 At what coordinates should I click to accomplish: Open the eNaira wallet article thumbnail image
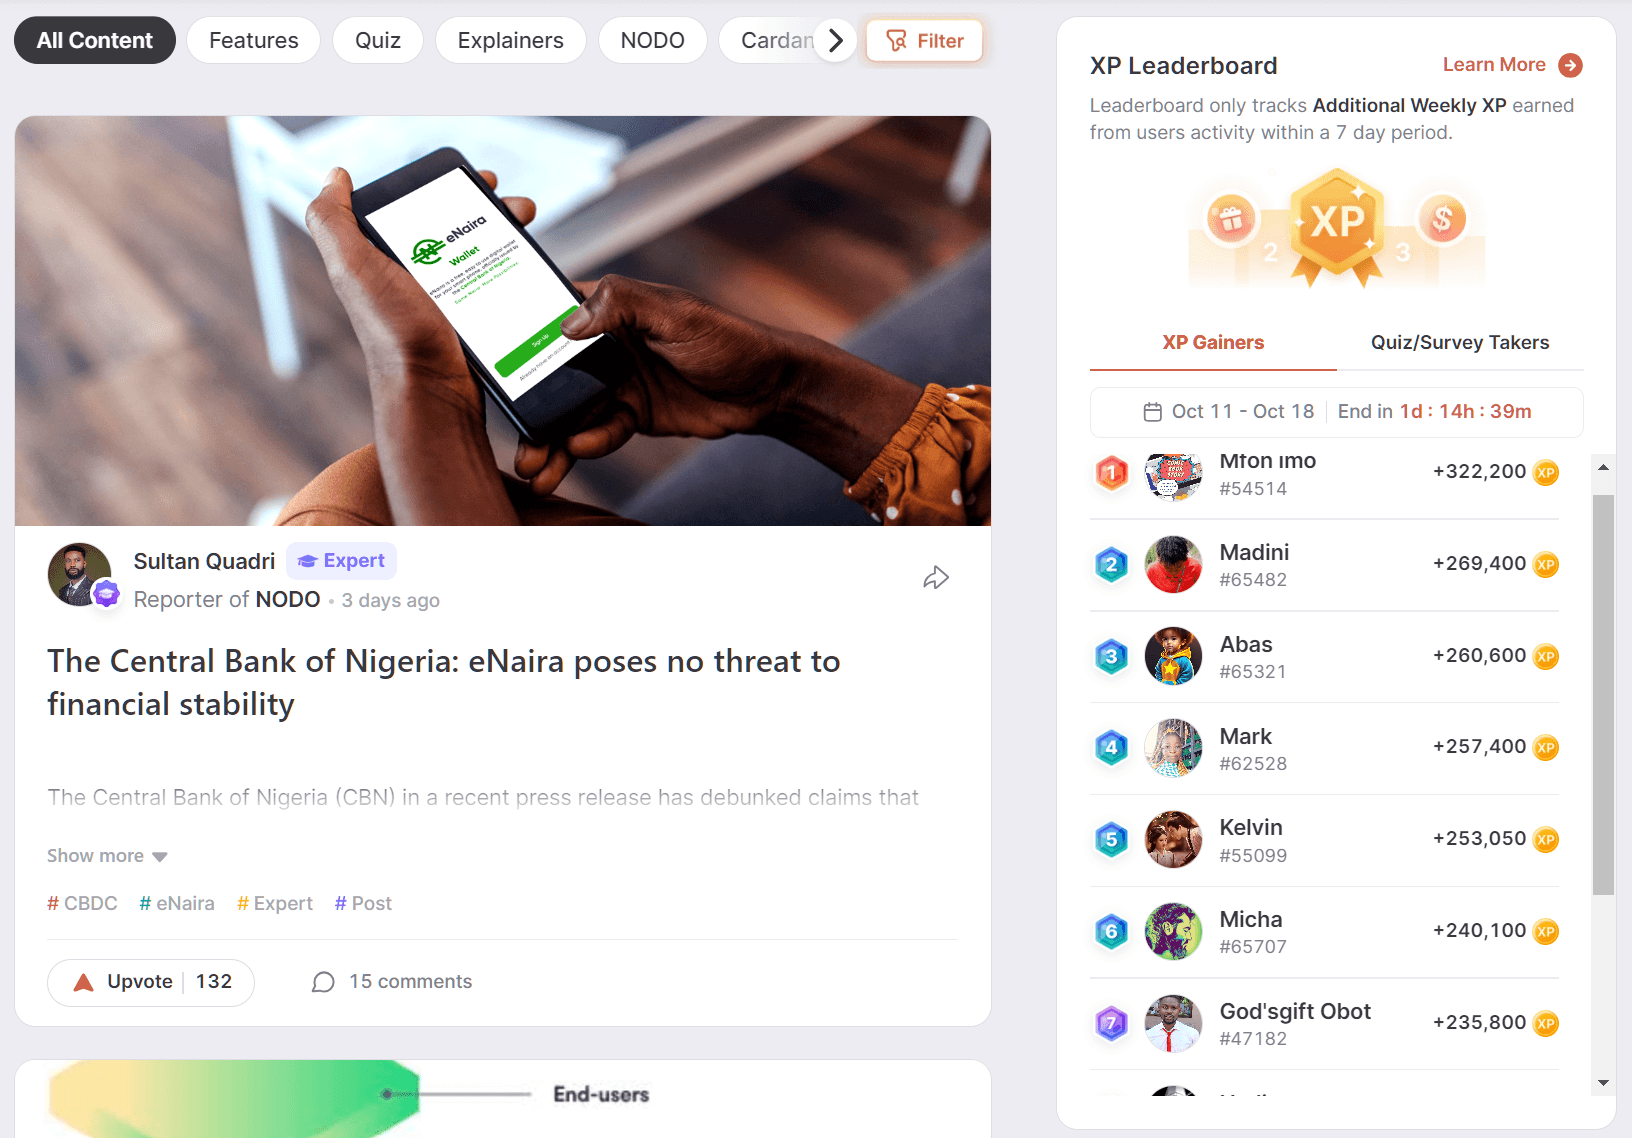click(503, 321)
